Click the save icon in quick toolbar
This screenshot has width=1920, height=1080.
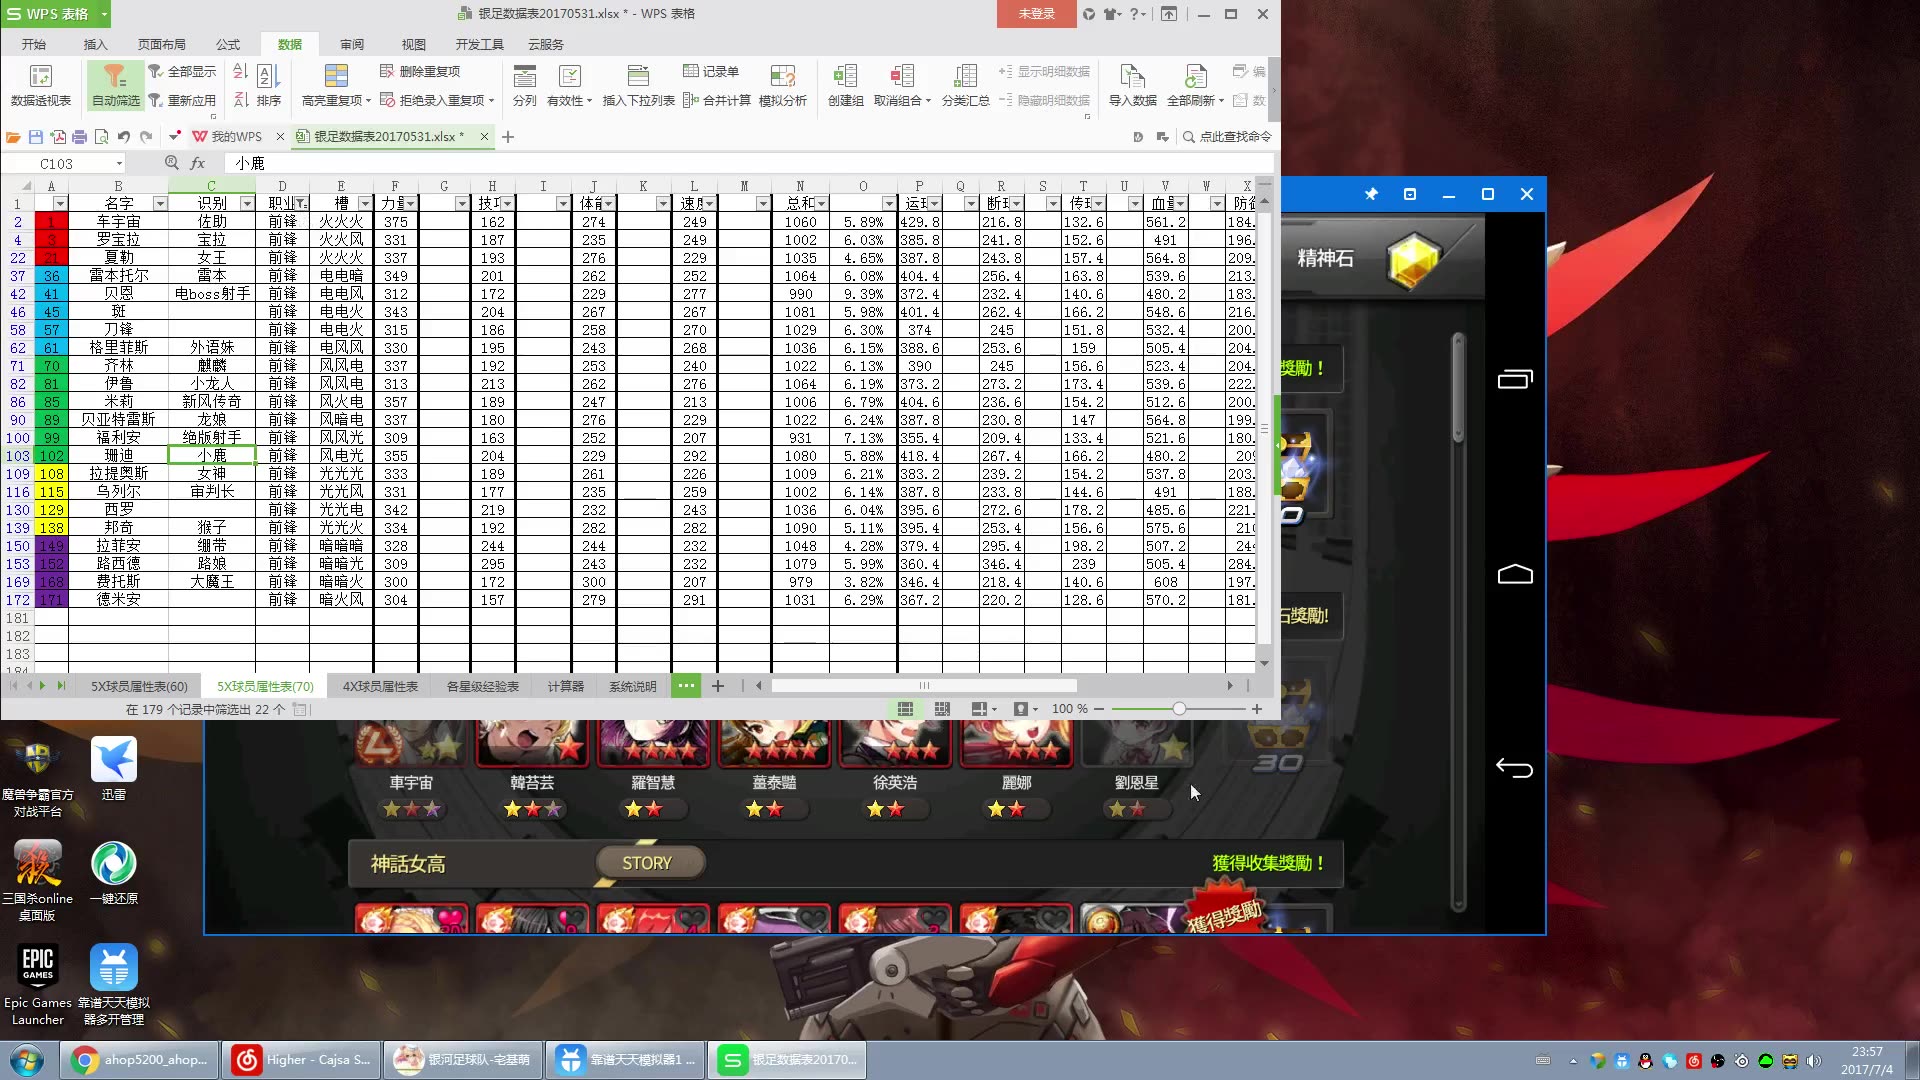pyautogui.click(x=36, y=137)
